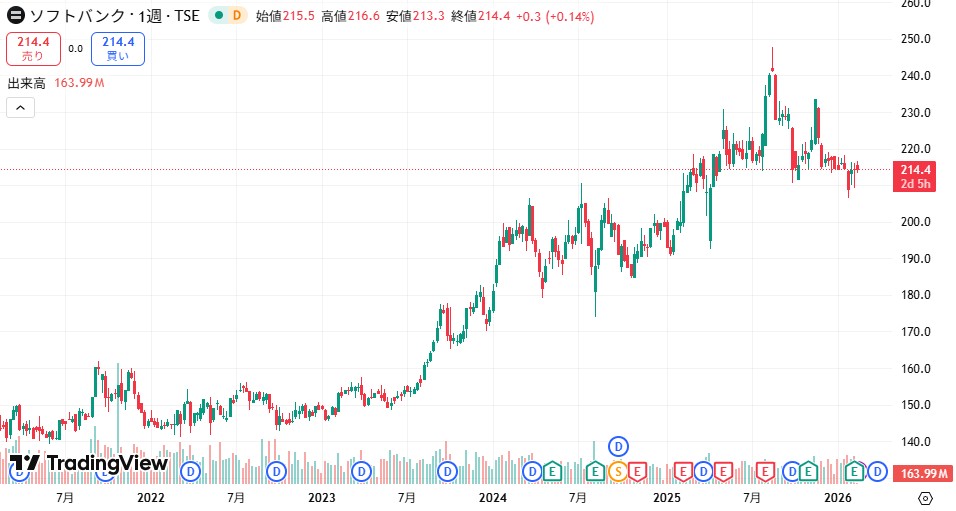The image size is (956, 511).
Task: Open the D dividend marker before 2024 label
Action: pos(448,471)
